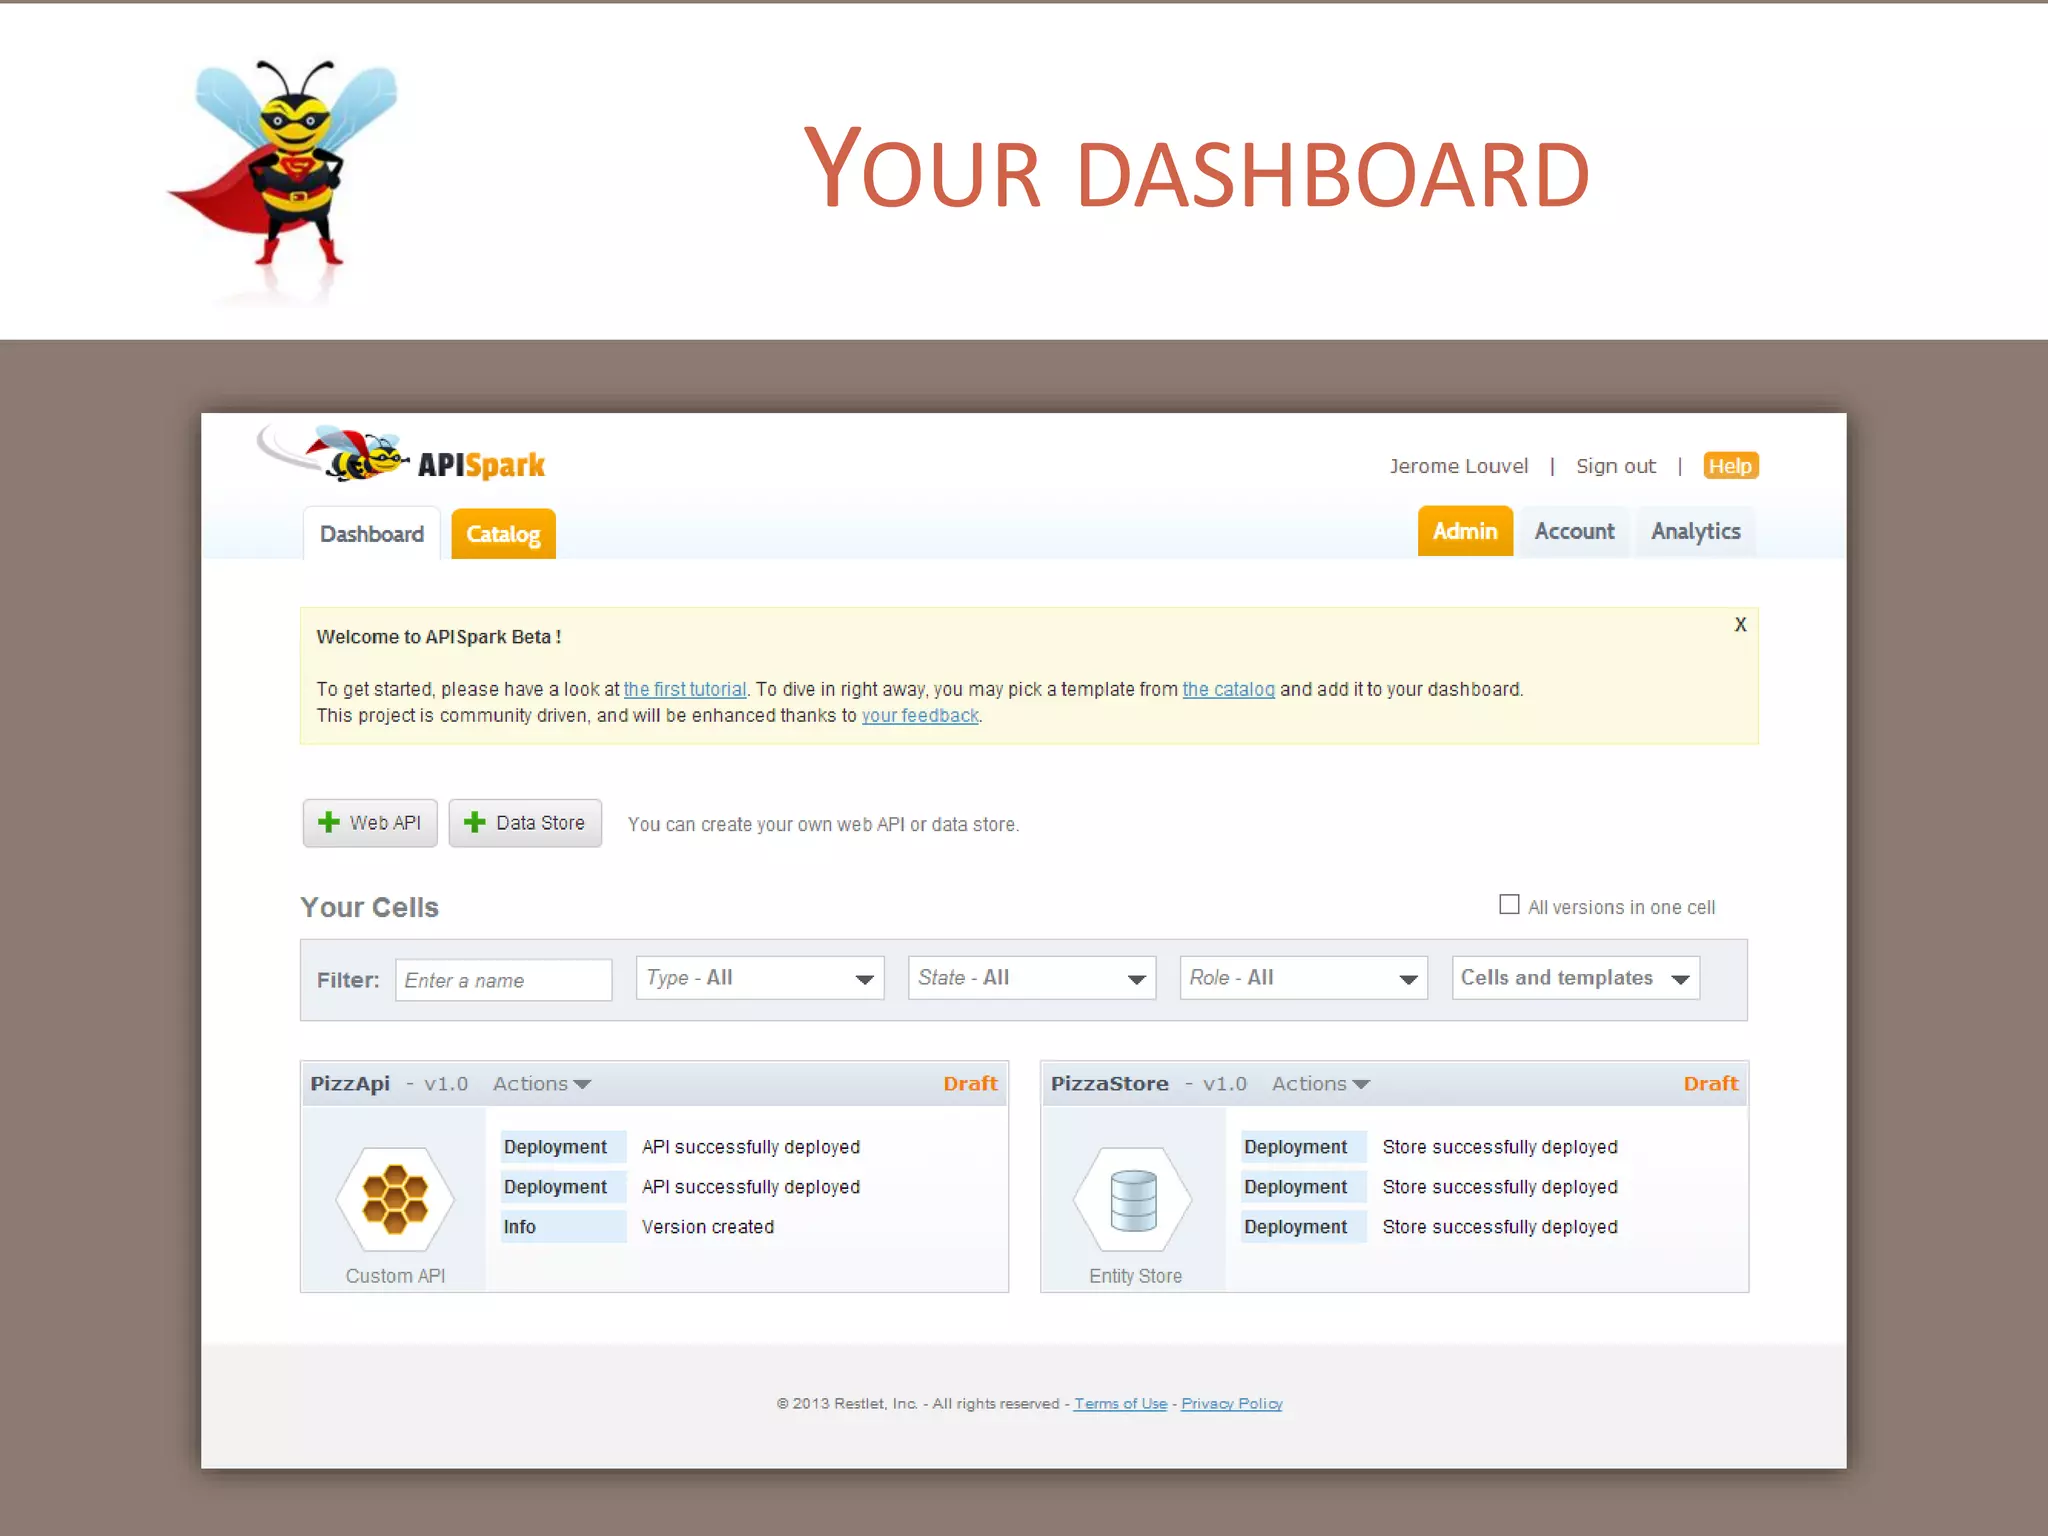
Task: Click the Jerome Louvel user name
Action: pyautogui.click(x=1459, y=466)
